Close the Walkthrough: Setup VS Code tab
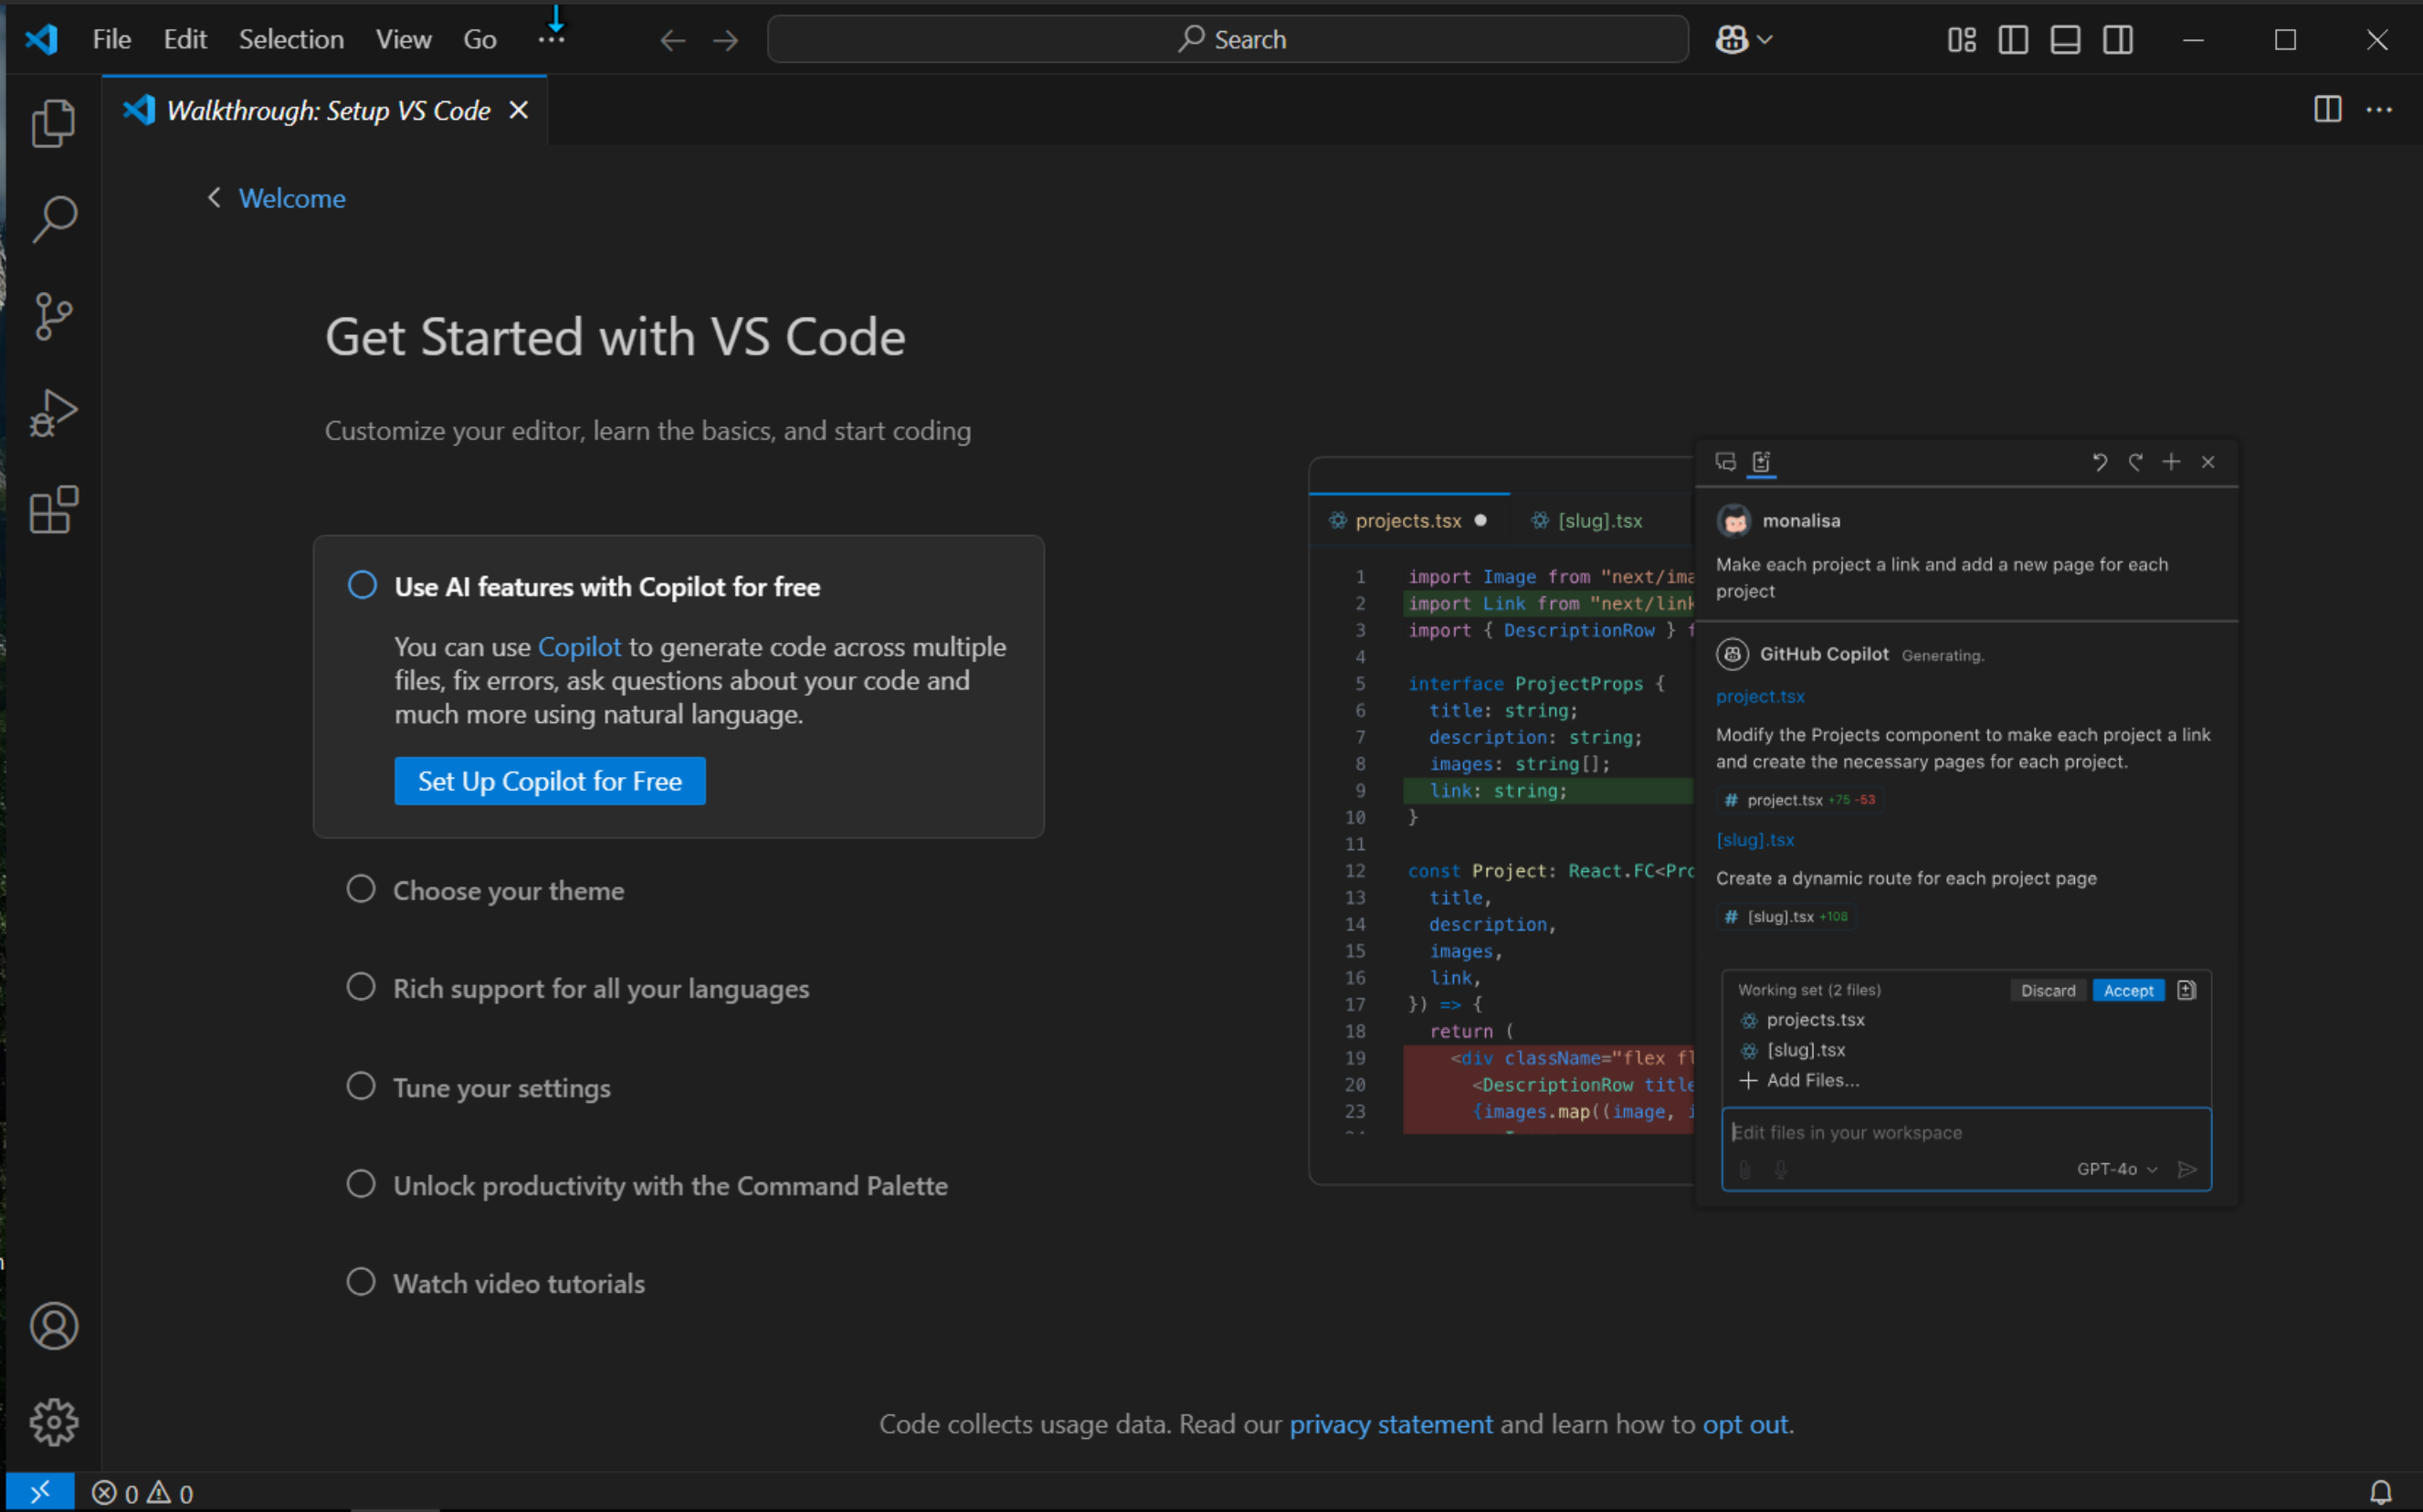This screenshot has width=2423, height=1512. 518,110
